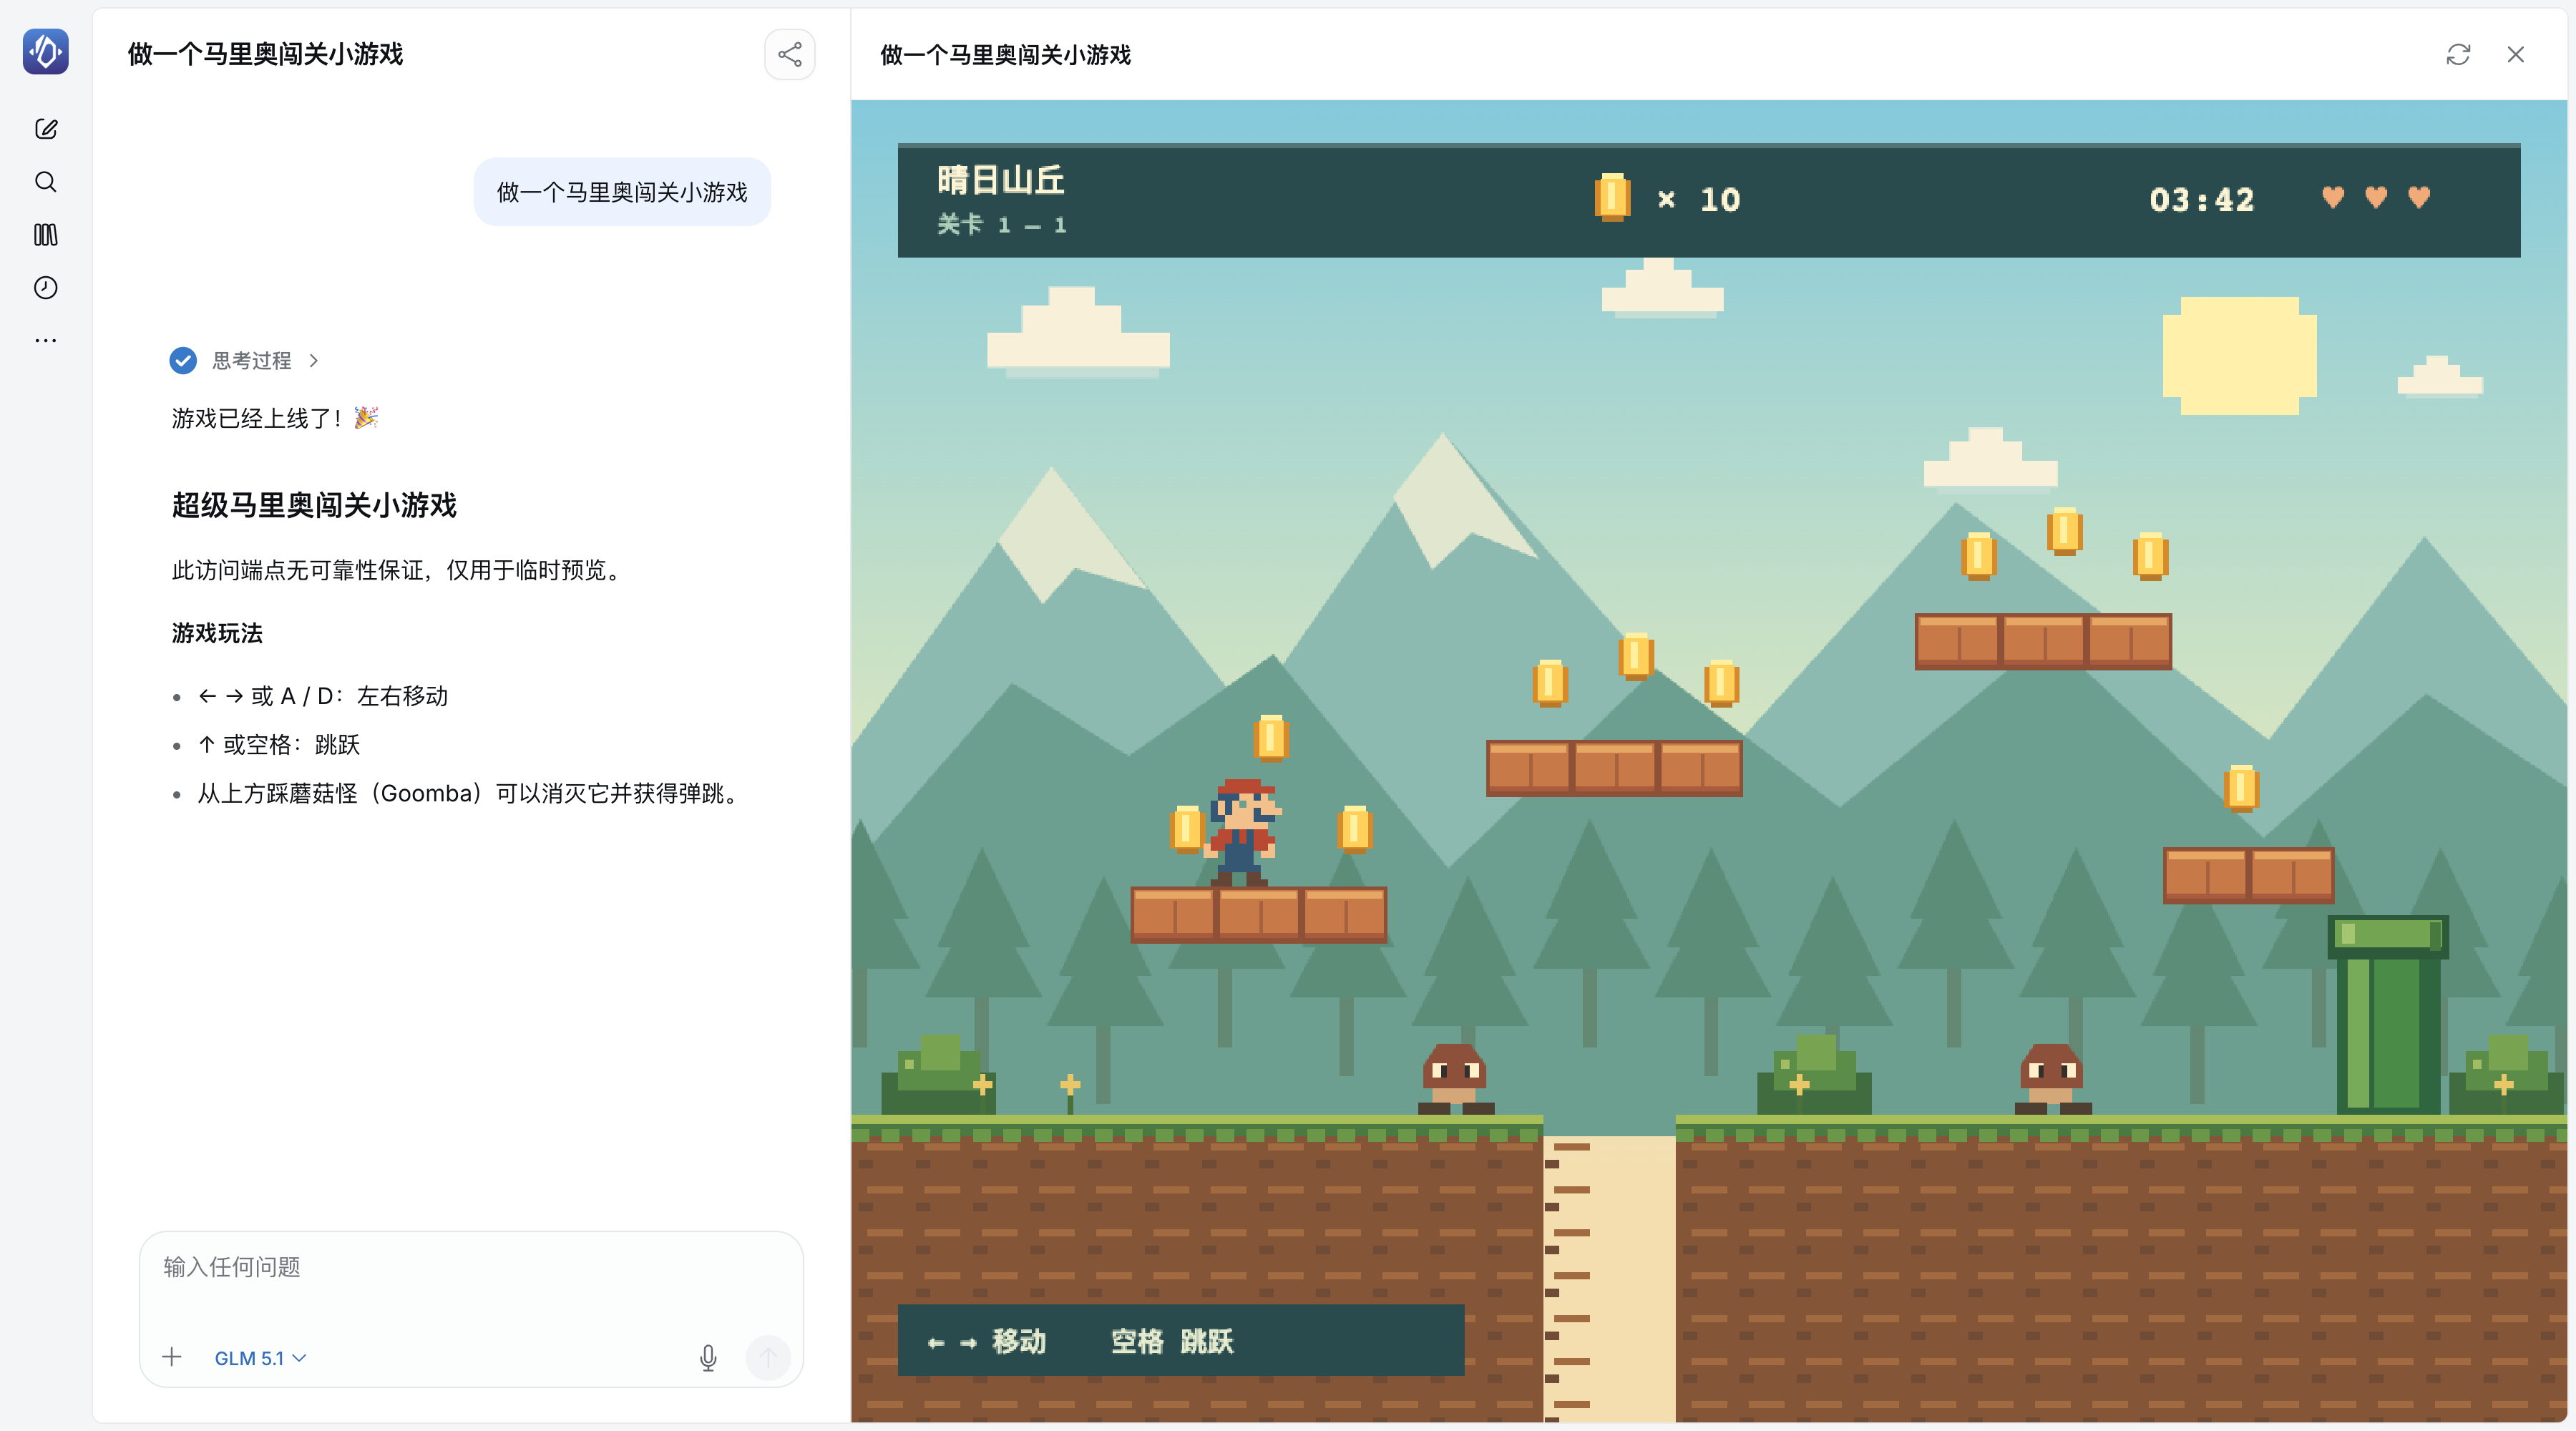Viewport: 2576px width, 1431px height.
Task: Open the GLM 5.1 model dropdown
Action: pyautogui.click(x=260, y=1358)
